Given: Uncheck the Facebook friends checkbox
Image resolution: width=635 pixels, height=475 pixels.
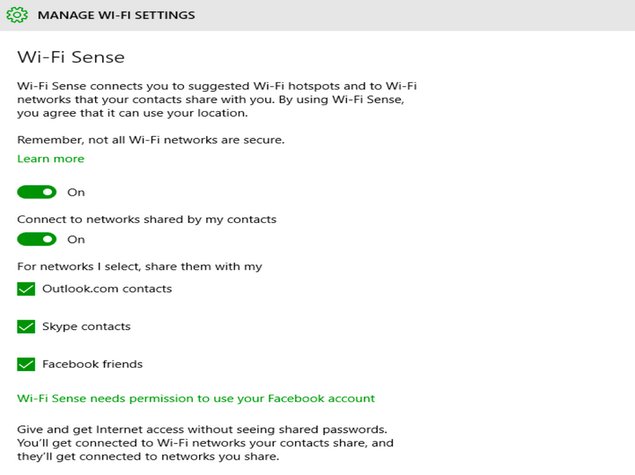Looking at the screenshot, I should coord(26,364).
